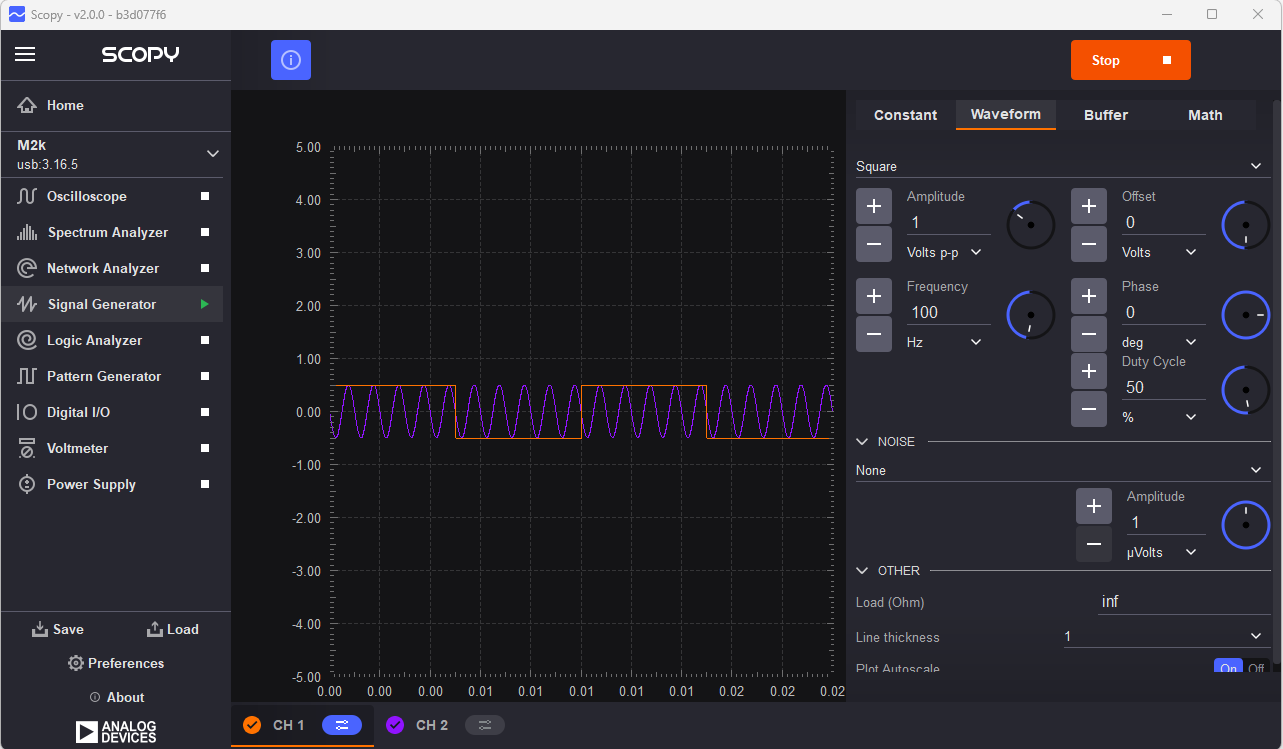Open the hamburger menu
1283x749 pixels.
25,54
